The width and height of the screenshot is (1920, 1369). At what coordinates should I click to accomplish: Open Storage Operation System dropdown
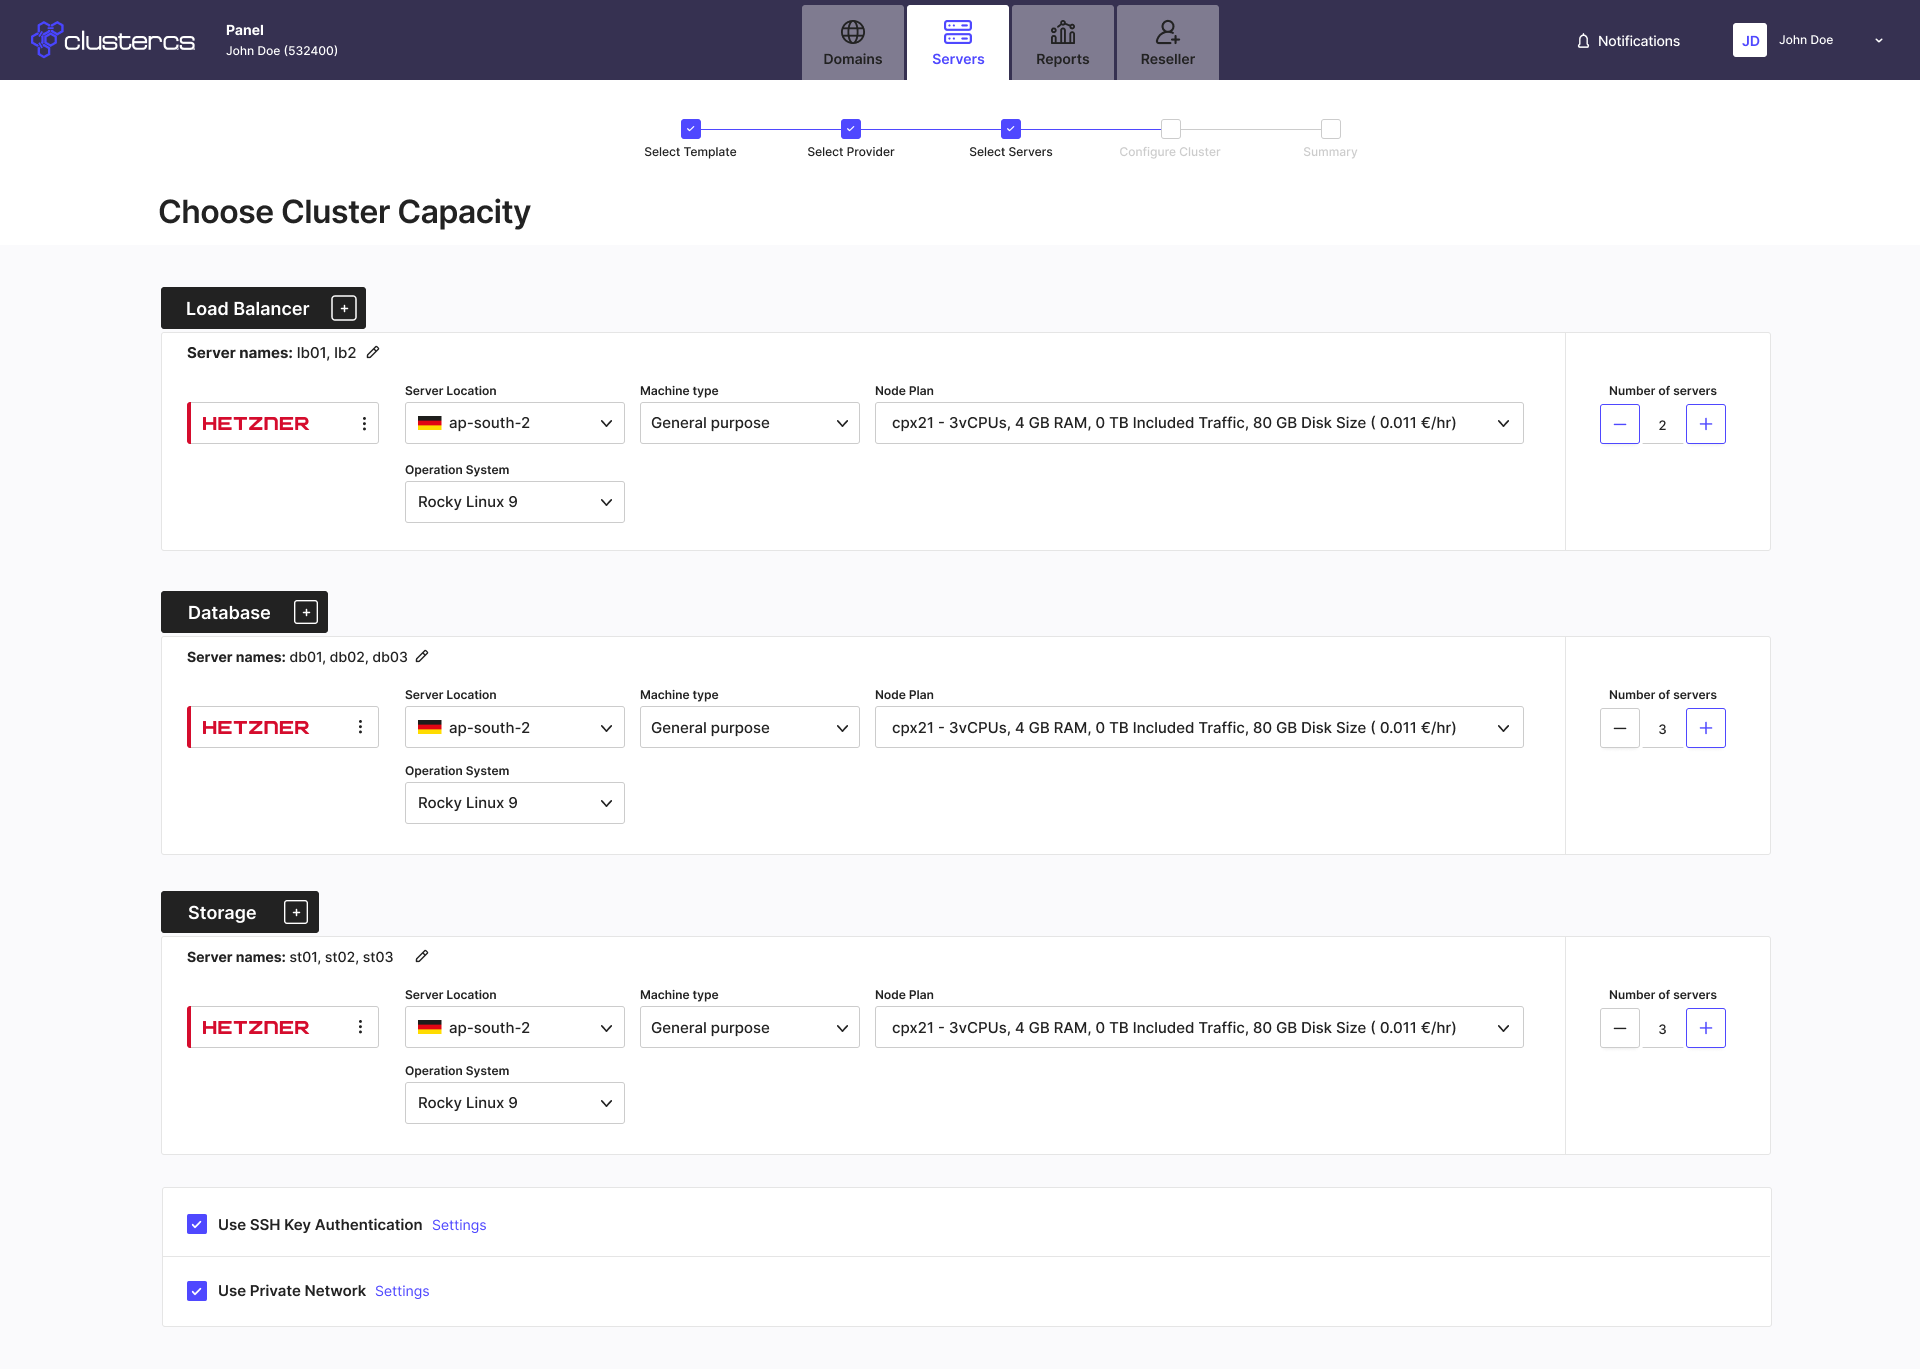coord(514,1103)
